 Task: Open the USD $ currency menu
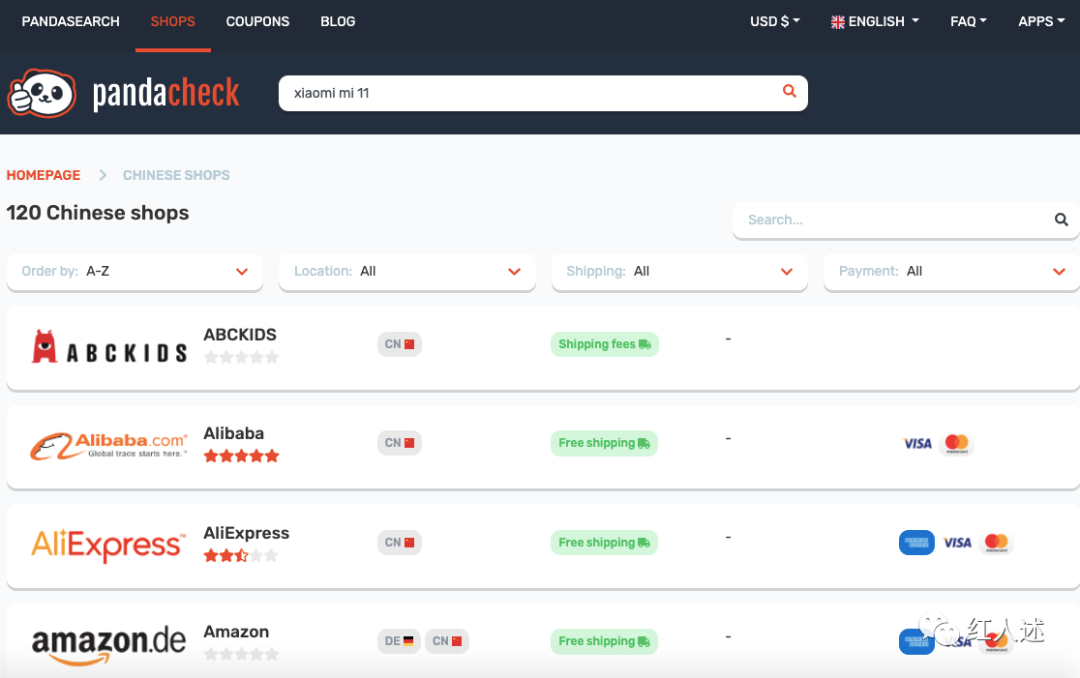pos(775,21)
